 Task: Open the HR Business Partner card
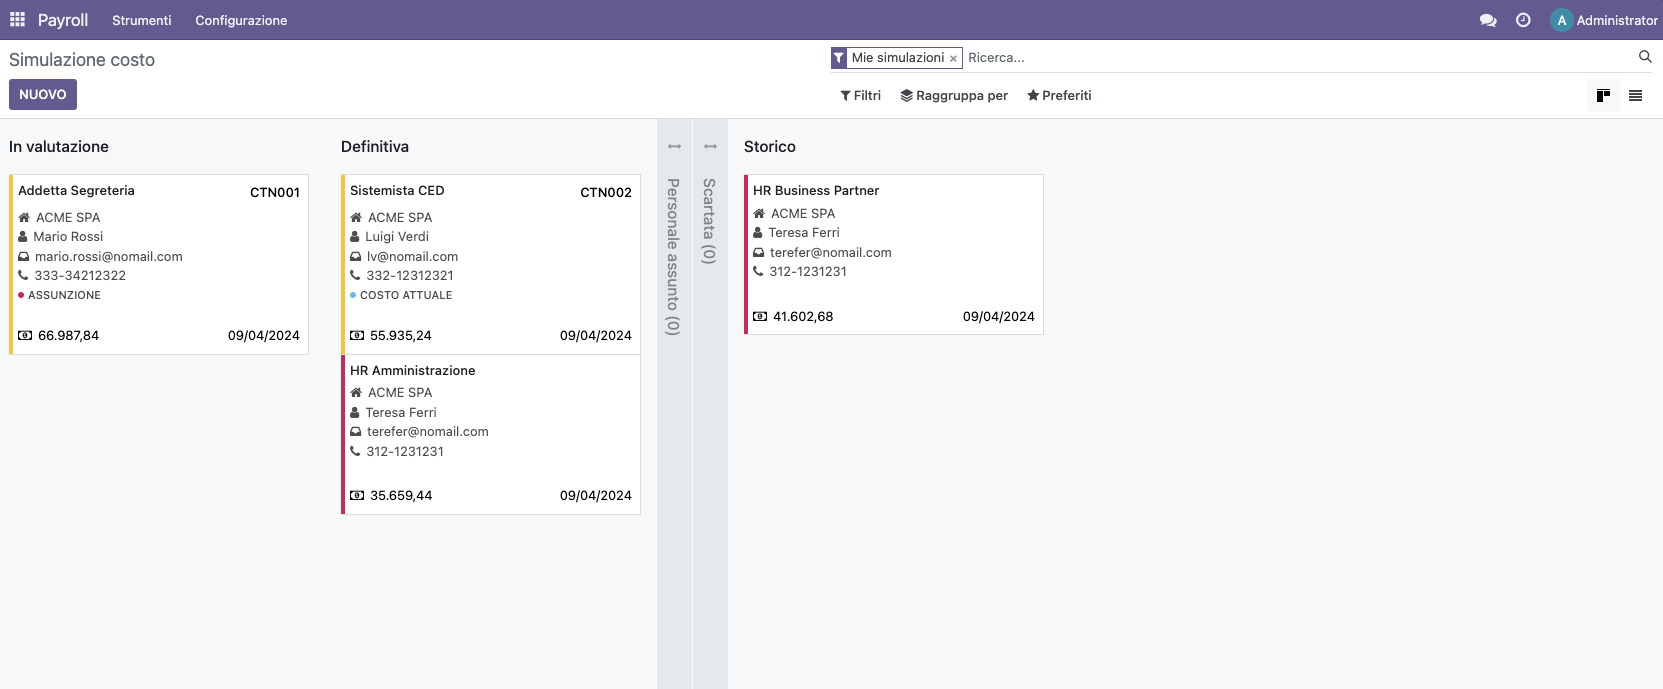[894, 255]
